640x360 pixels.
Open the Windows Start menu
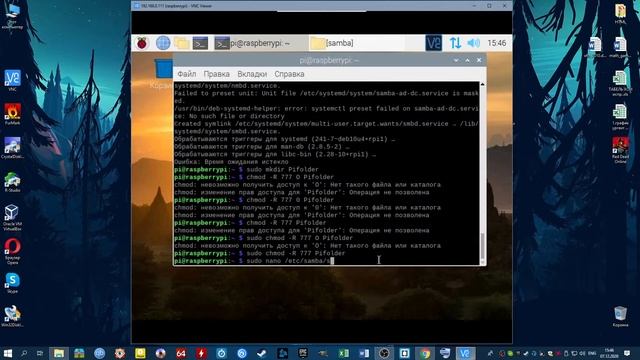pyautogui.click(x=8, y=353)
